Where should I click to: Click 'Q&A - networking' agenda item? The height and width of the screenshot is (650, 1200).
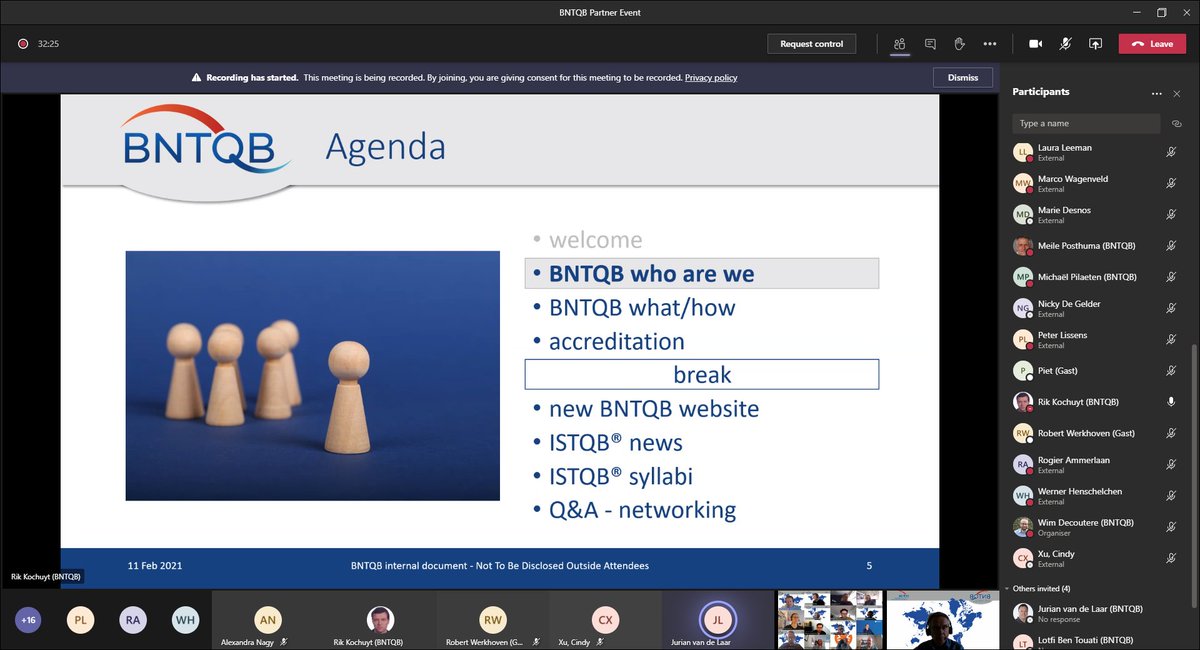point(642,510)
